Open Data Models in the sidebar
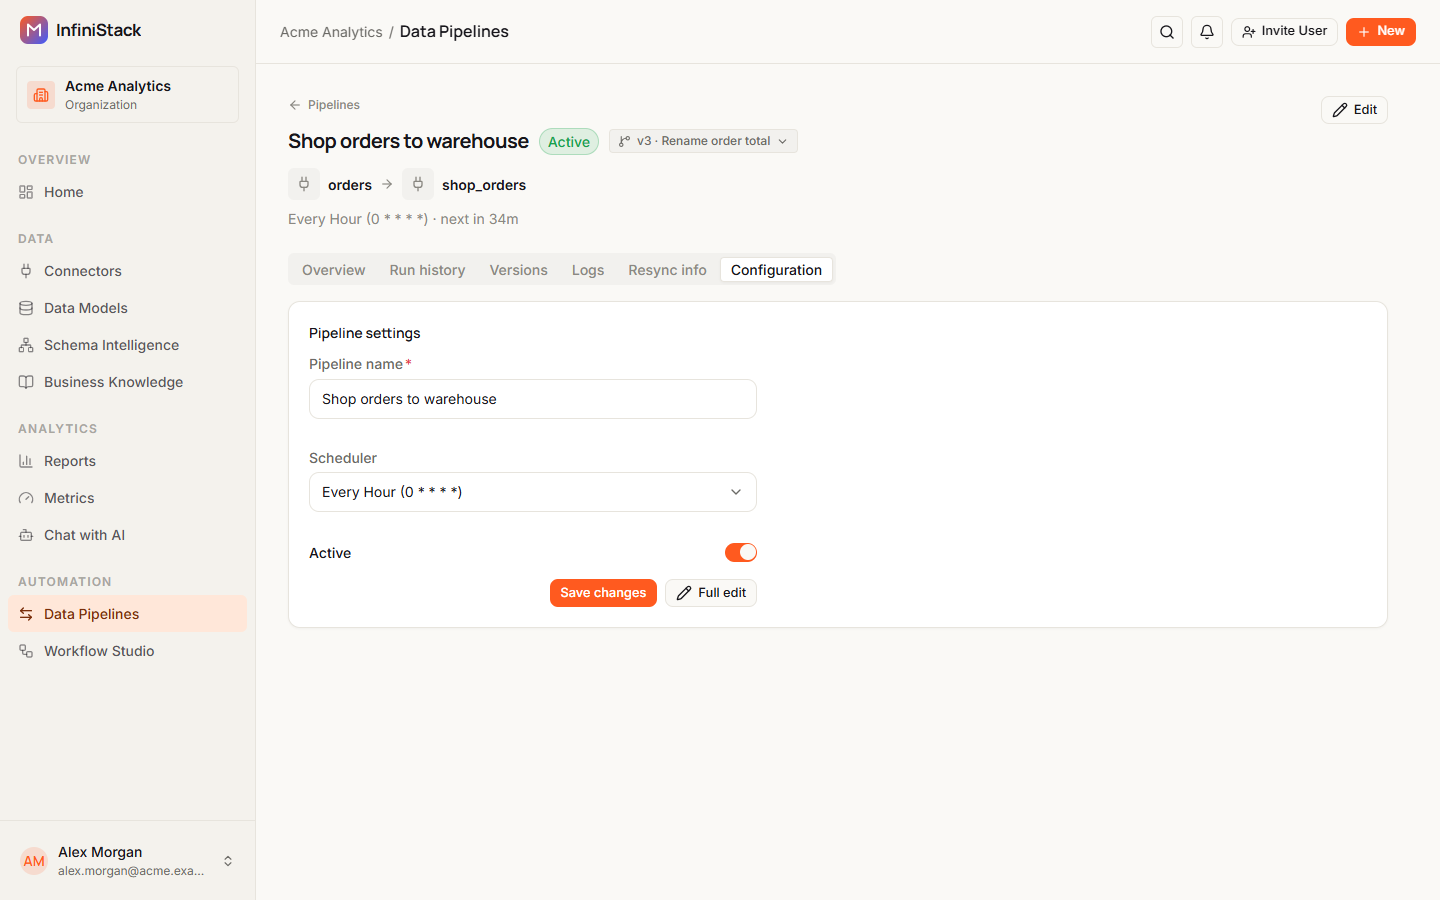This screenshot has width=1440, height=900. pyautogui.click(x=127, y=308)
